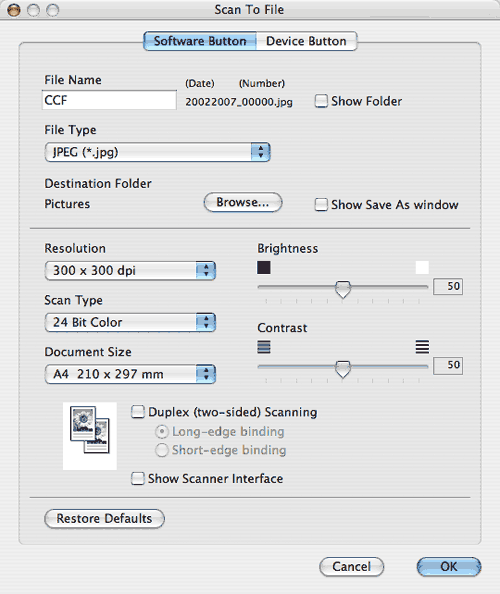Click the low contrast icon

[264, 347]
